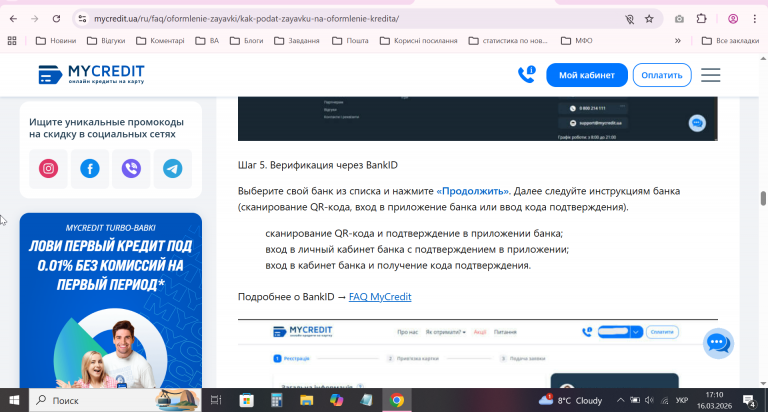Open the статистика по нов... bookmark folder
The image size is (768, 412).
(x=508, y=41)
